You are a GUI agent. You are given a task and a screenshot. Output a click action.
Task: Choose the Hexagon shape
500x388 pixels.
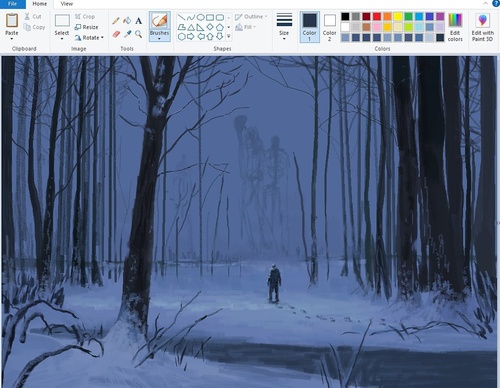[x=181, y=37]
